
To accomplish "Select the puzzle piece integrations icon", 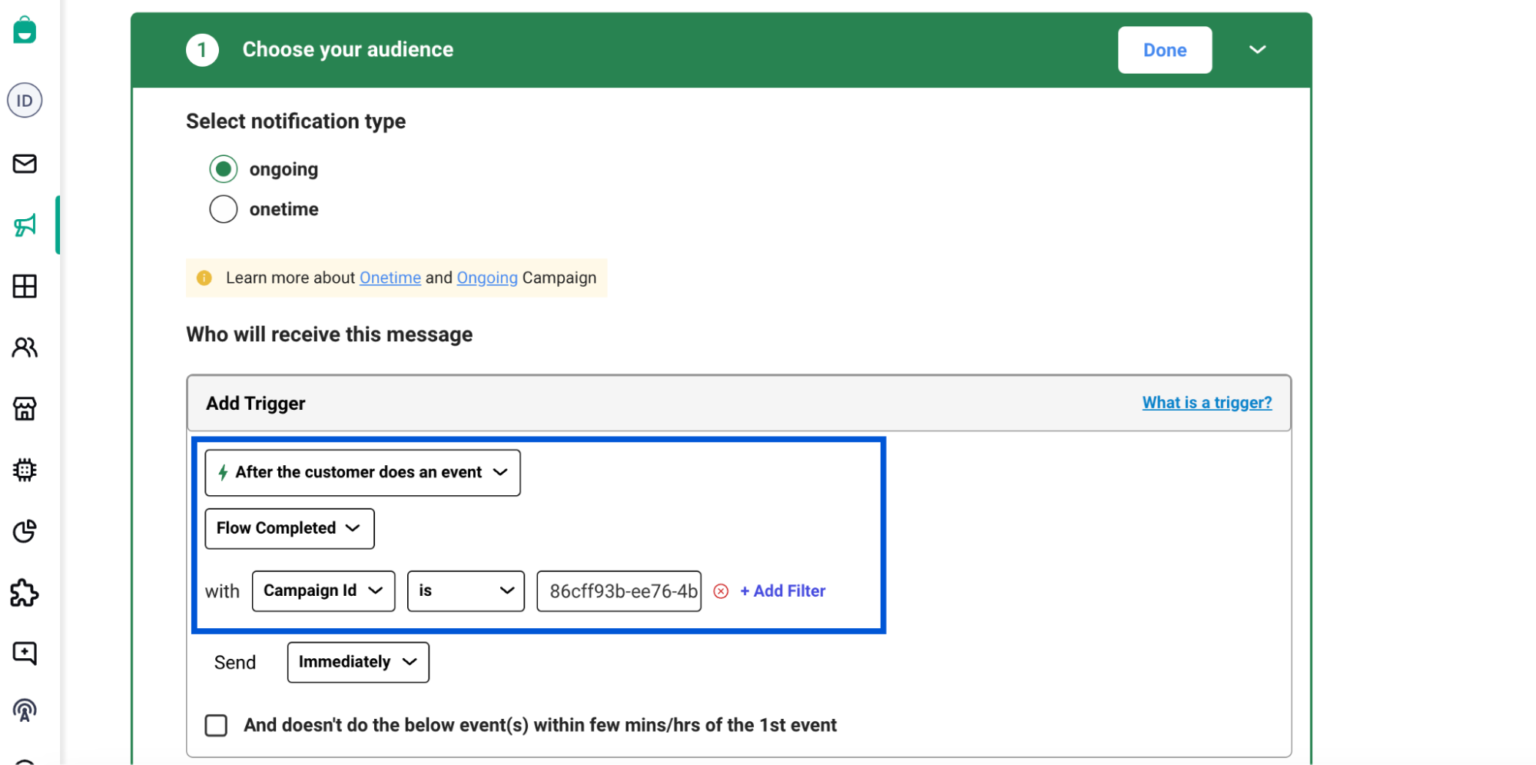I will pyautogui.click(x=24, y=593).
